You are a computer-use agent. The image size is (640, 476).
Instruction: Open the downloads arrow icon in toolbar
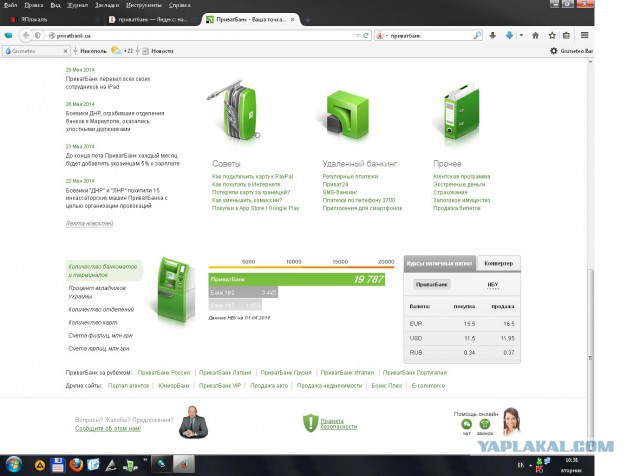point(493,36)
